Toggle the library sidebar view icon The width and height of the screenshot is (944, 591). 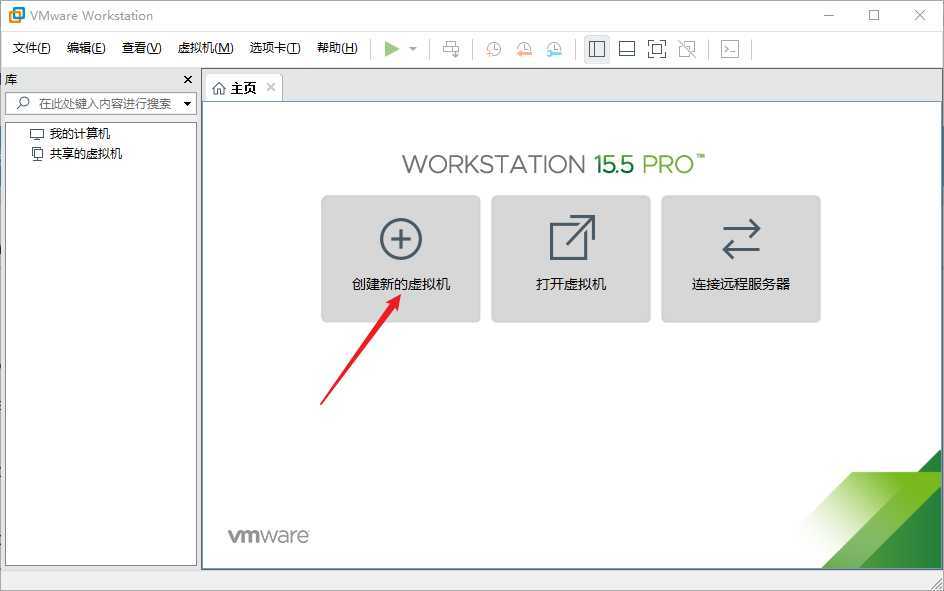coord(597,49)
